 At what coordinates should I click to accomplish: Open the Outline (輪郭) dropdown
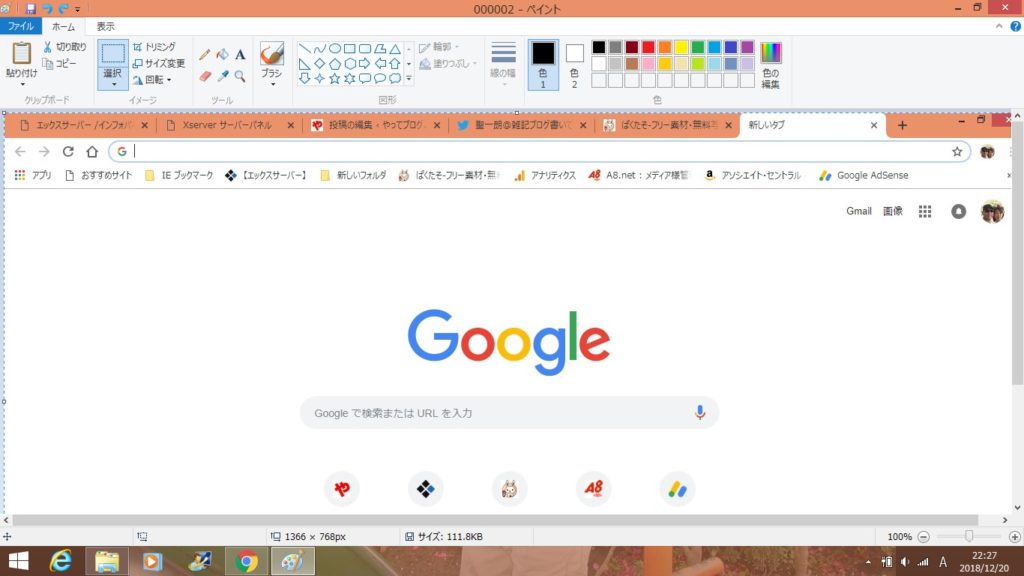tap(439, 47)
